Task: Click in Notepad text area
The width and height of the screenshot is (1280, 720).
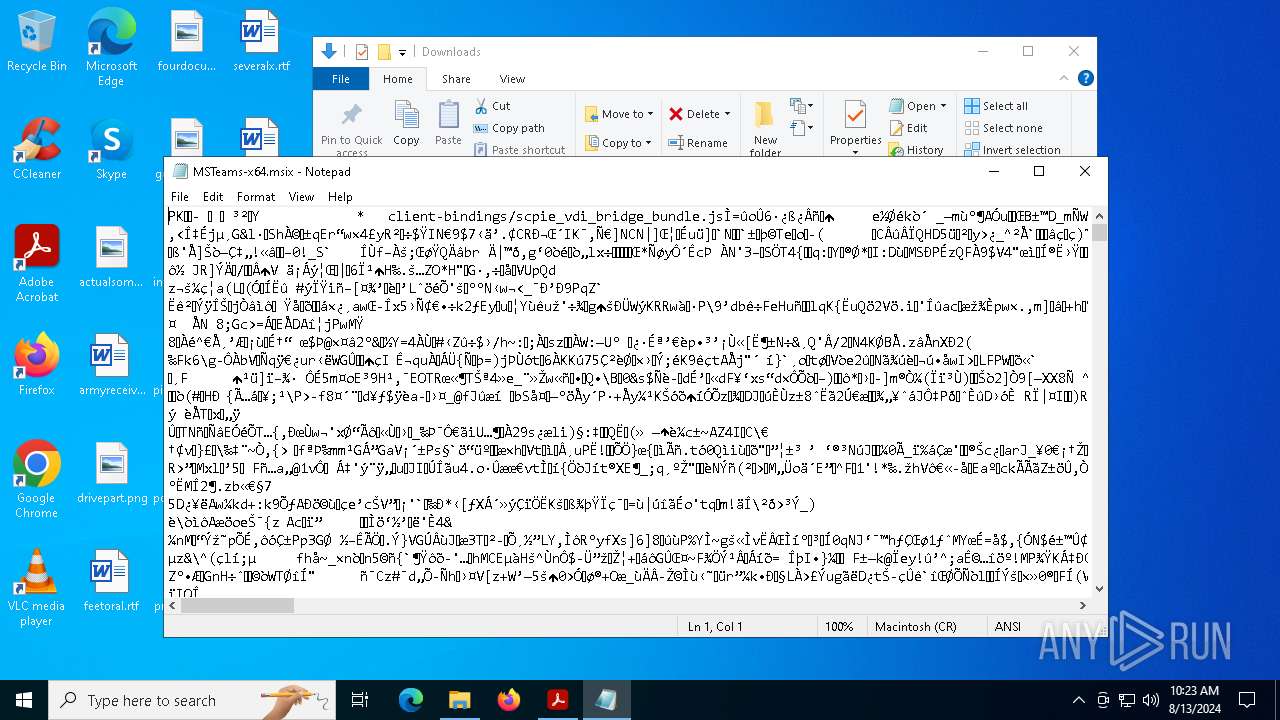Action: [x=629, y=402]
